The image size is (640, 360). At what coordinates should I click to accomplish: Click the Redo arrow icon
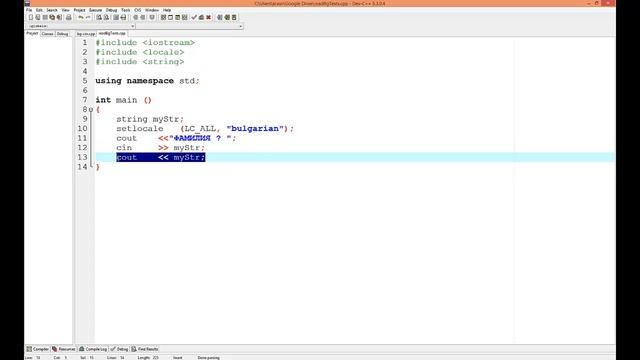pos(88,17)
